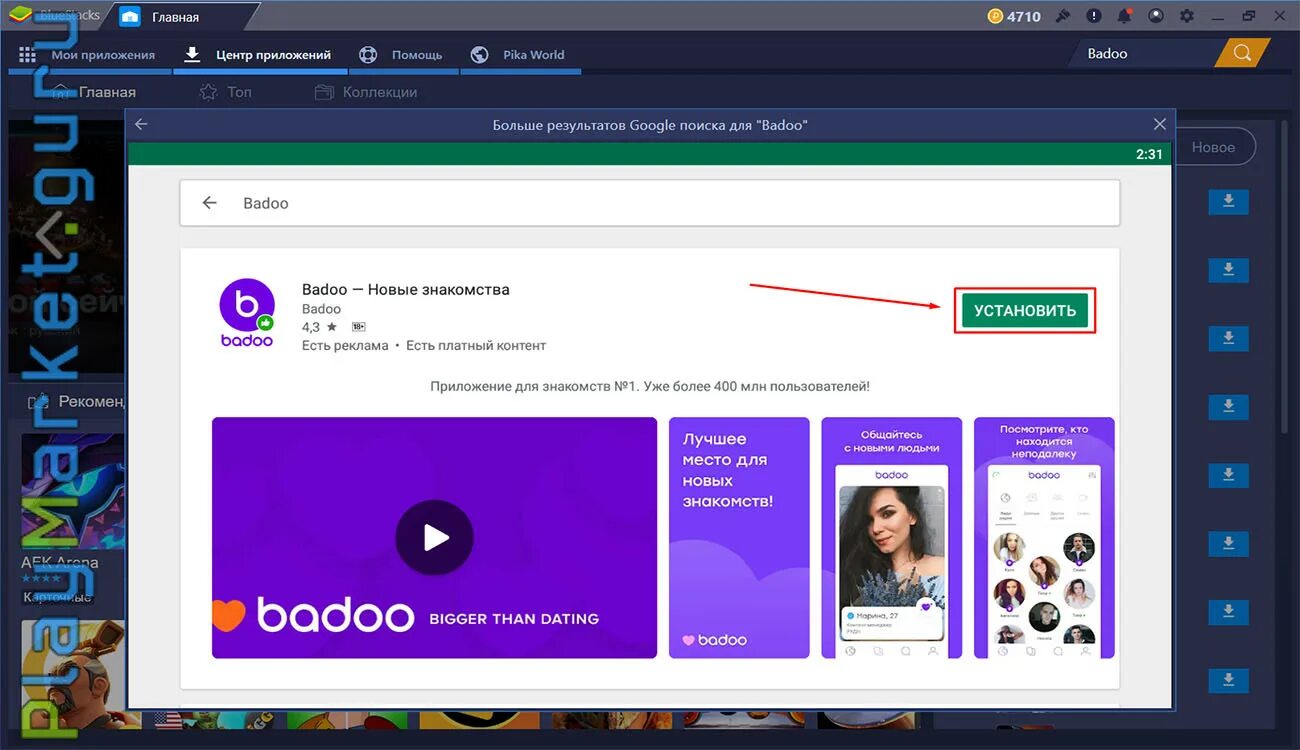Viewport: 1300px width, 750px height.
Task: Open the account profile icon
Action: point(1156,16)
